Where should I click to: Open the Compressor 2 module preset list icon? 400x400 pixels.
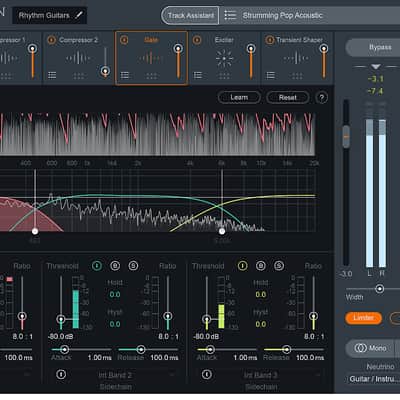point(52,75)
